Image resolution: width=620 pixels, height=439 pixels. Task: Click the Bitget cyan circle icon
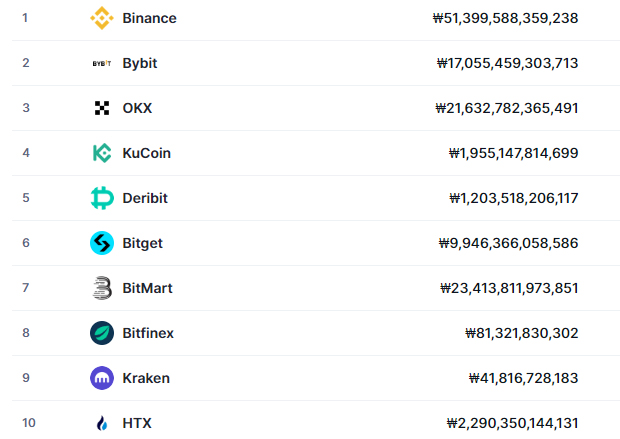102,243
